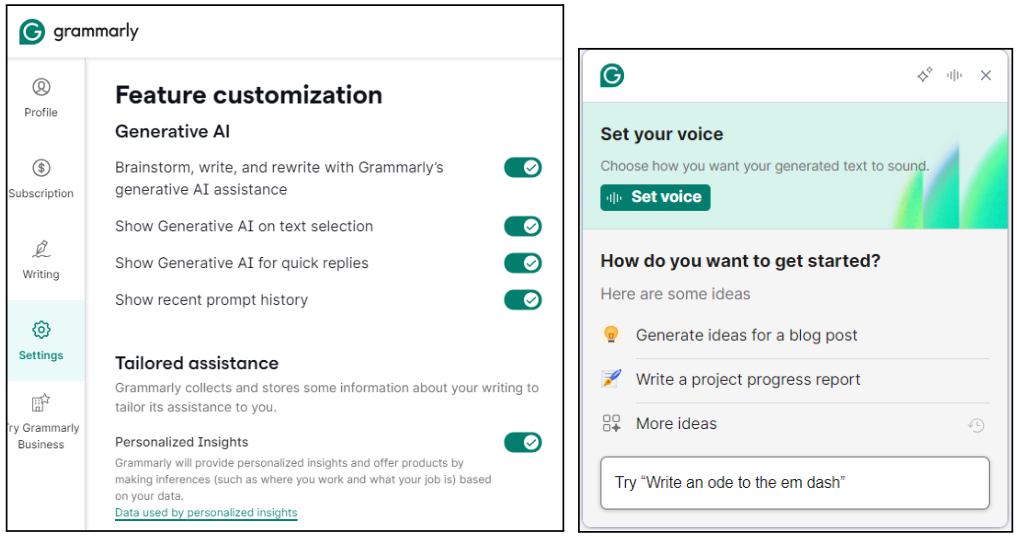Click the sparkle icon in assistant panel

click(925, 75)
